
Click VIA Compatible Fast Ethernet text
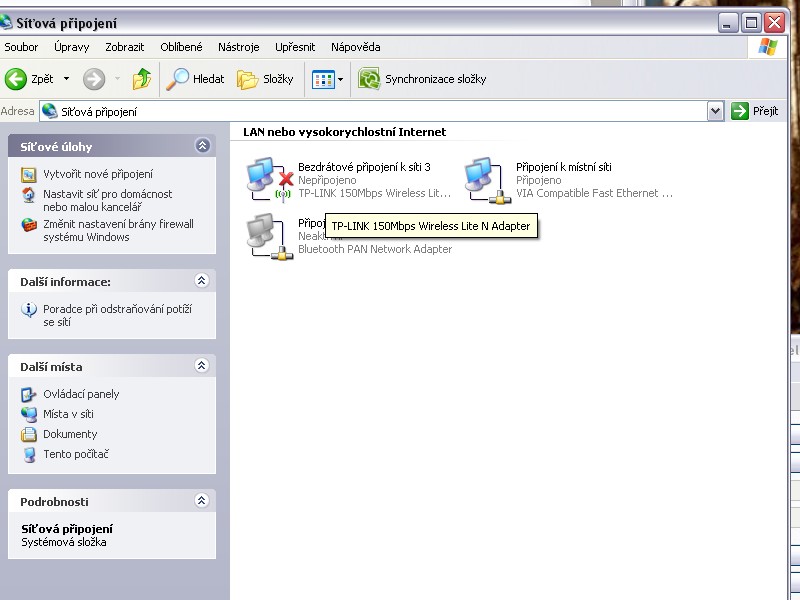tap(594, 193)
